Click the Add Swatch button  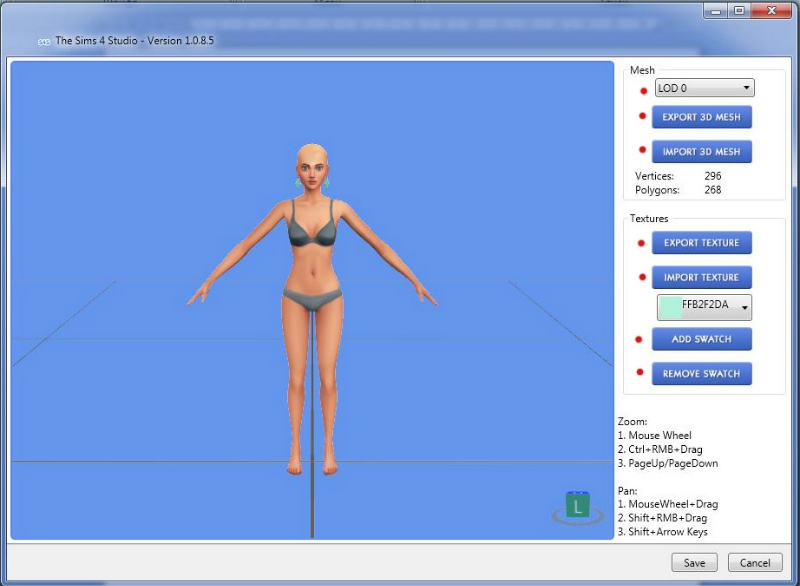click(x=702, y=339)
